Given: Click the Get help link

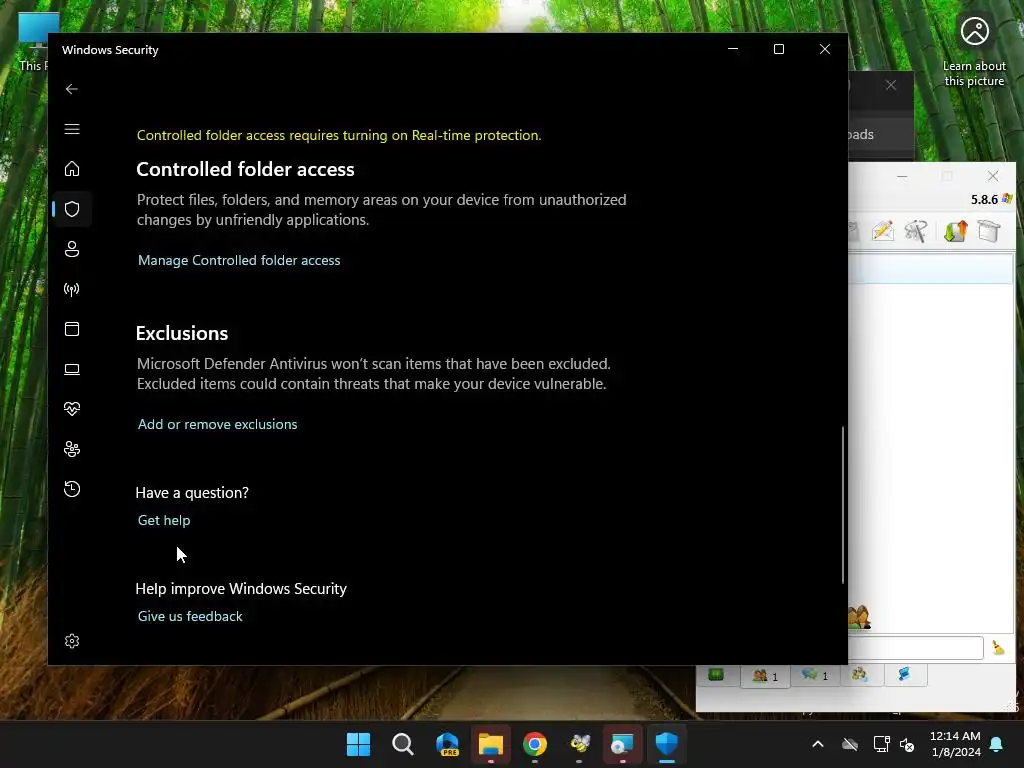Looking at the screenshot, I should pos(164,520).
